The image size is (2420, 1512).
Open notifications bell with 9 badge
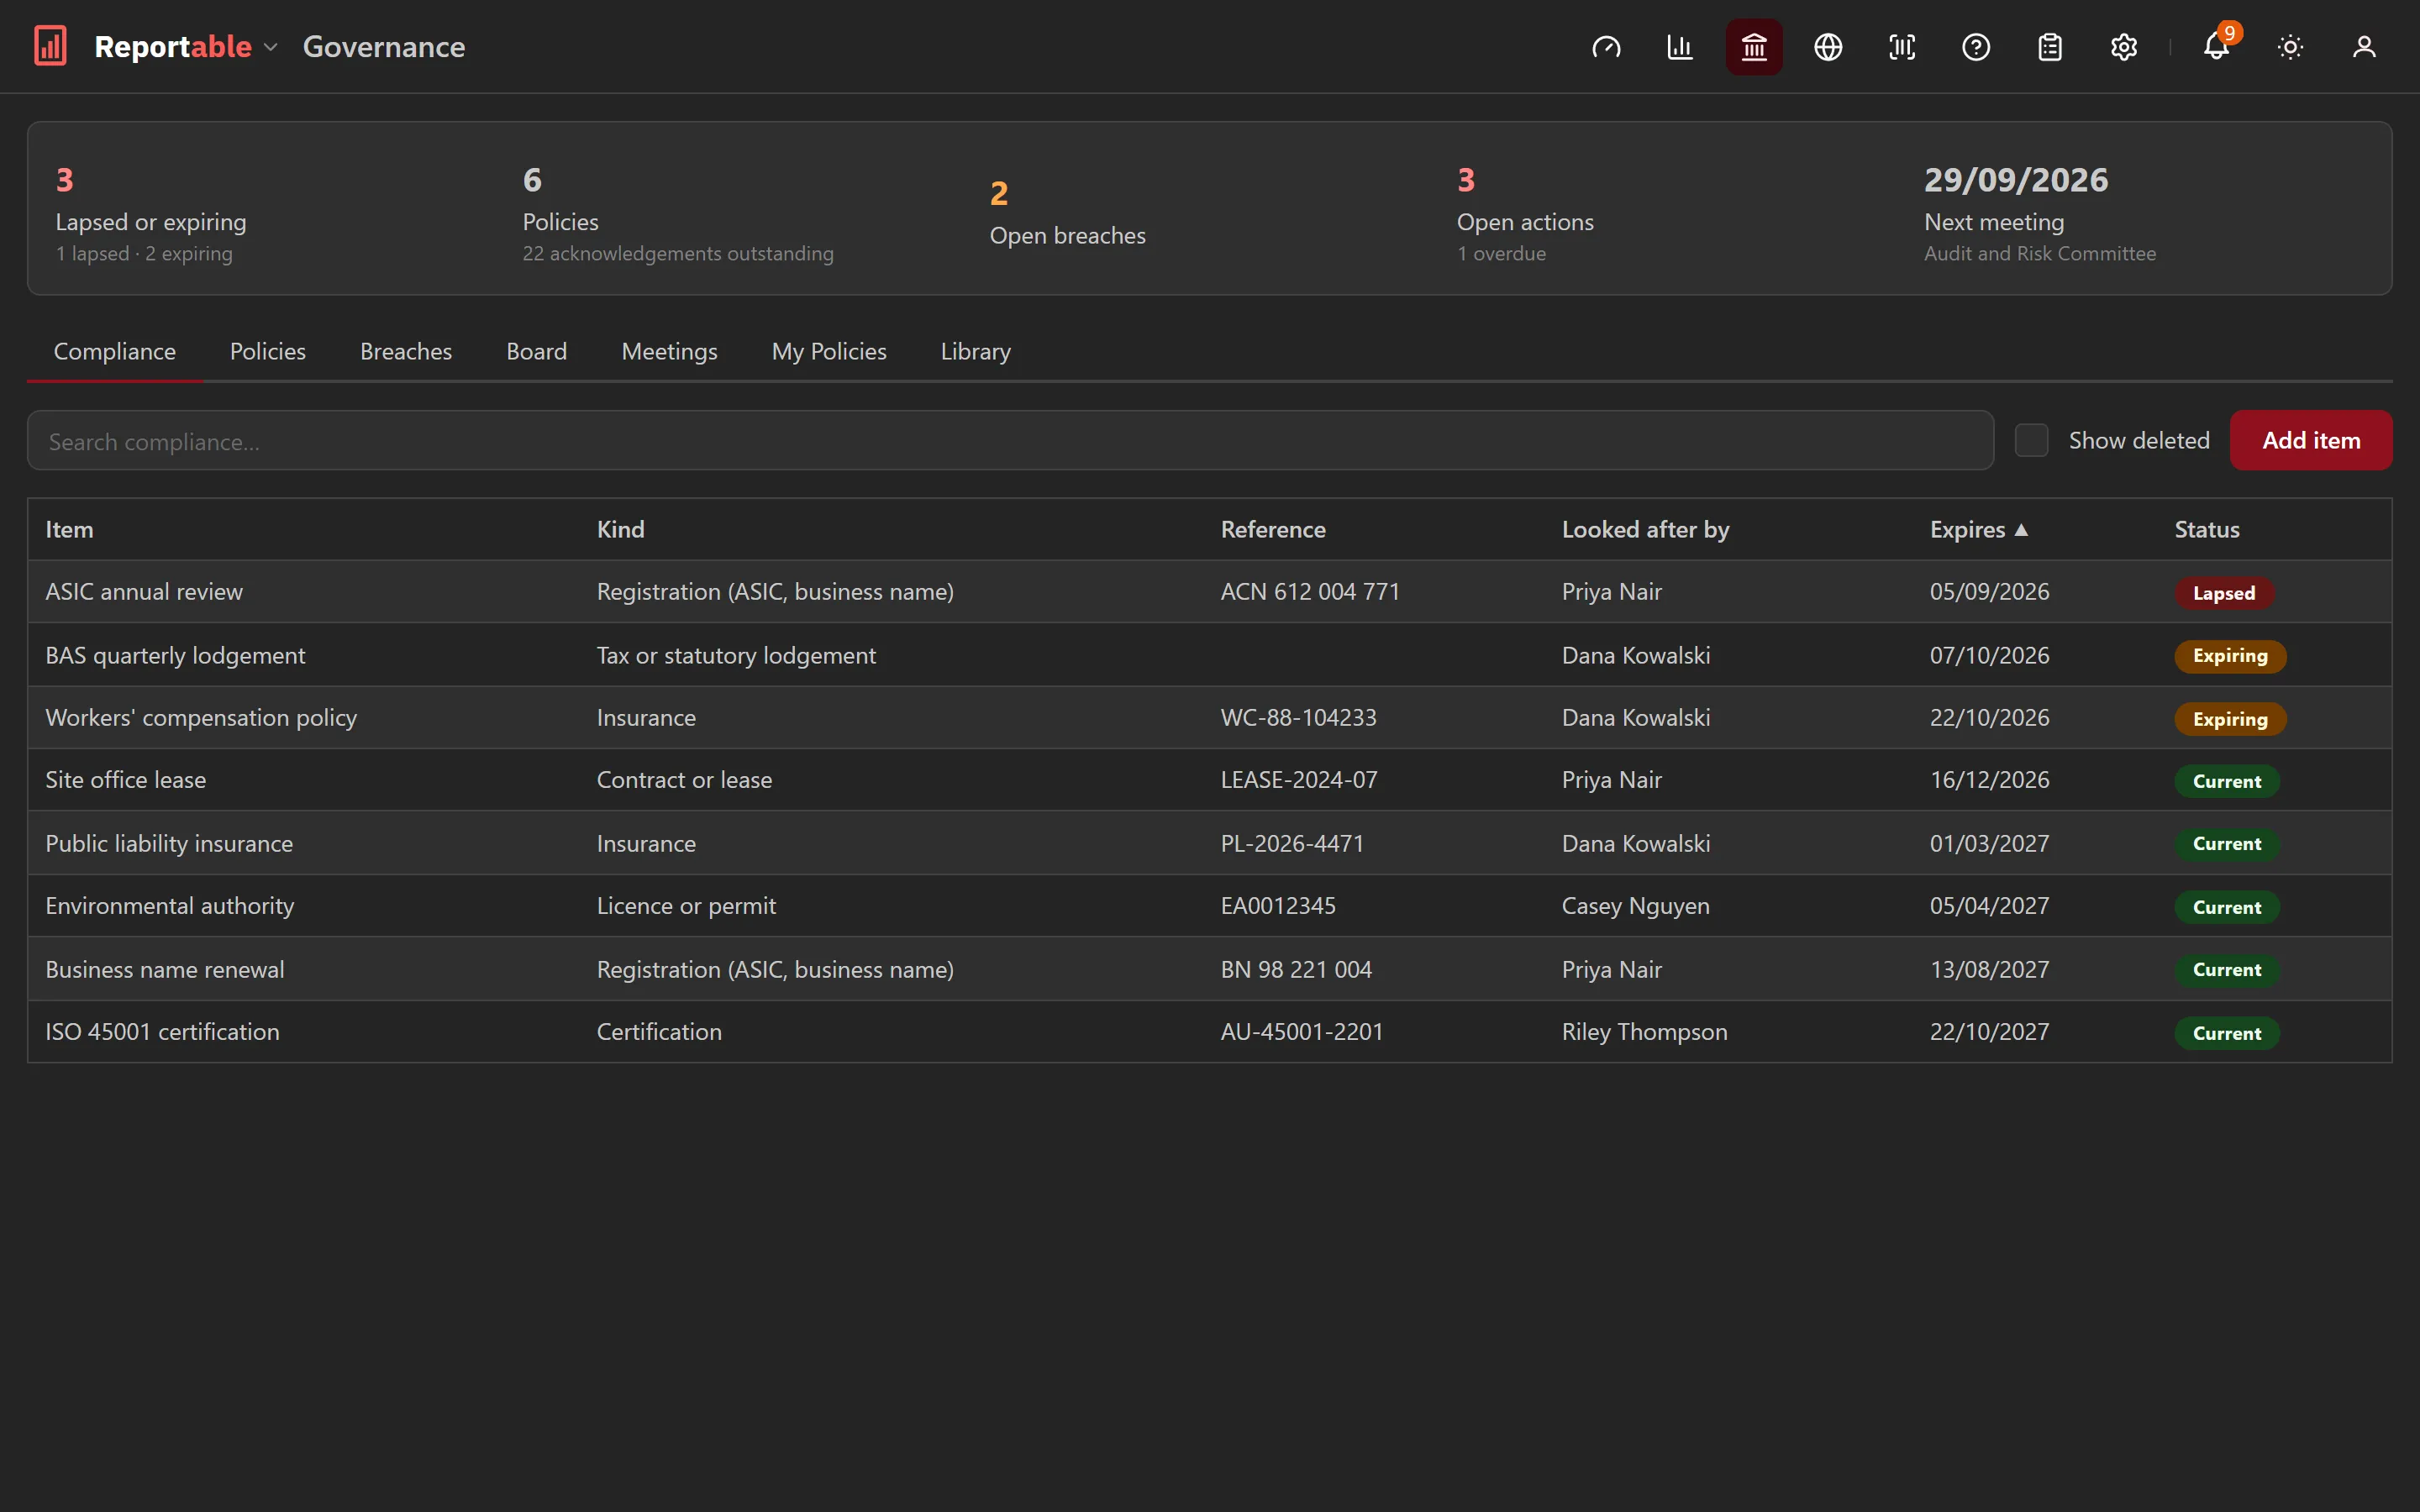point(2216,47)
